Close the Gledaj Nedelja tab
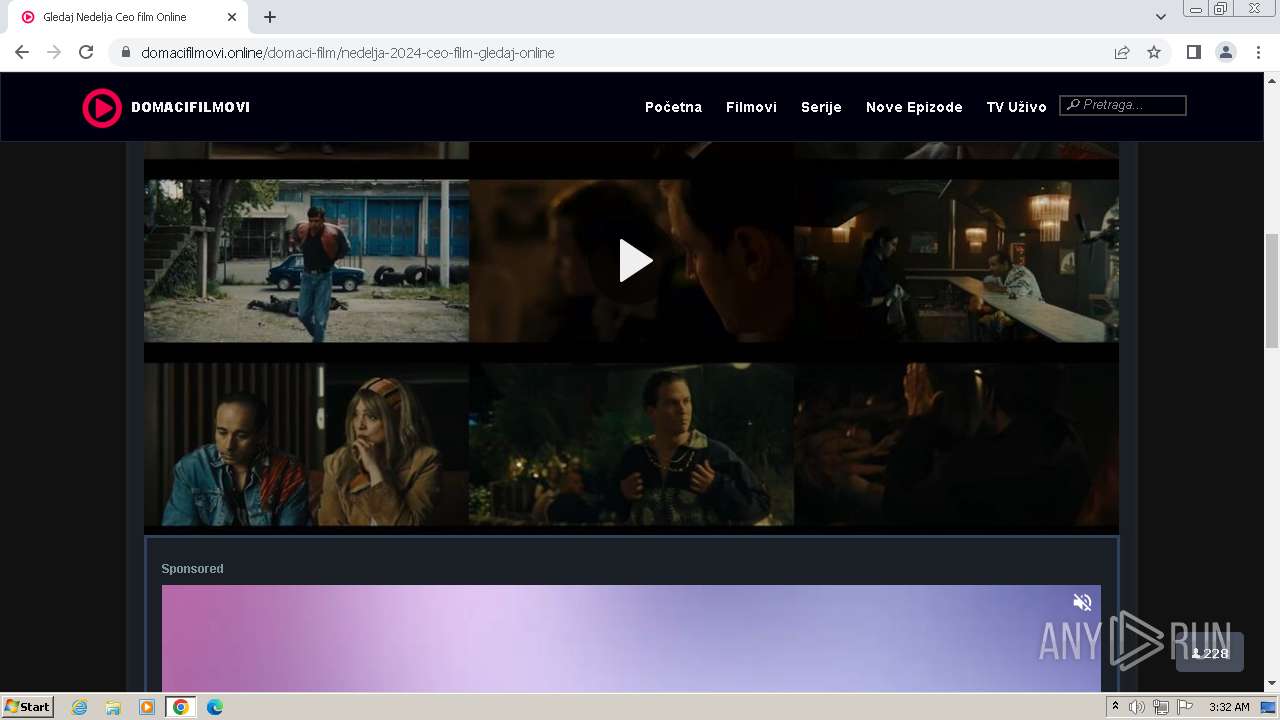Viewport: 1280px width, 720px height. pyautogui.click(x=232, y=17)
